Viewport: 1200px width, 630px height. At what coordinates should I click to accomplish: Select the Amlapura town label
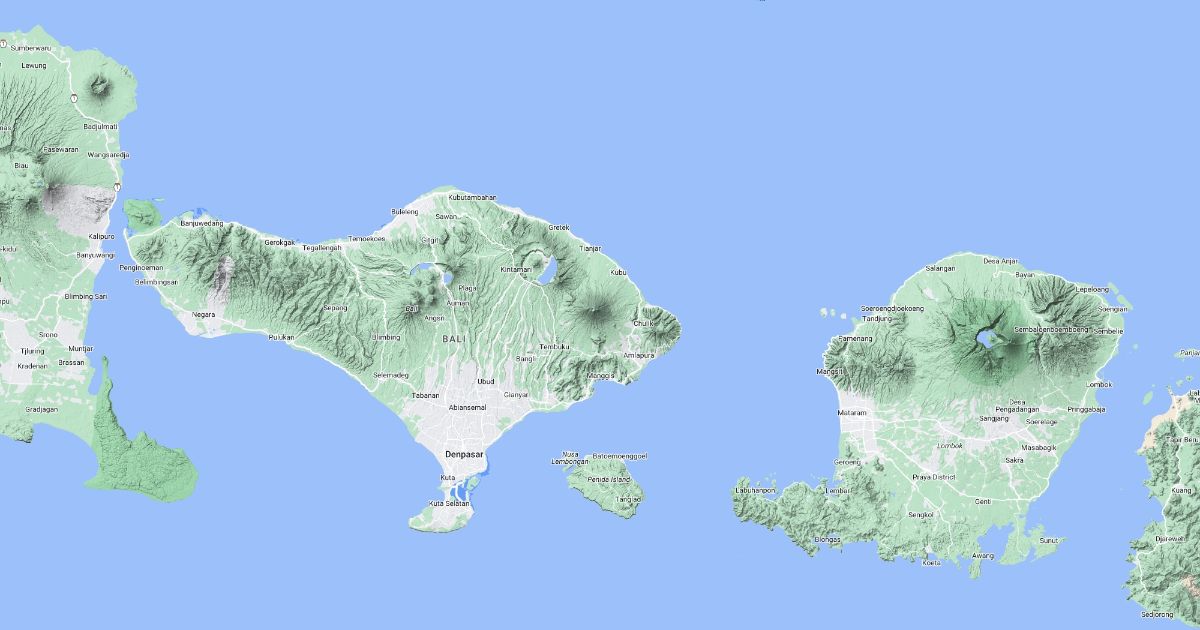(x=637, y=355)
